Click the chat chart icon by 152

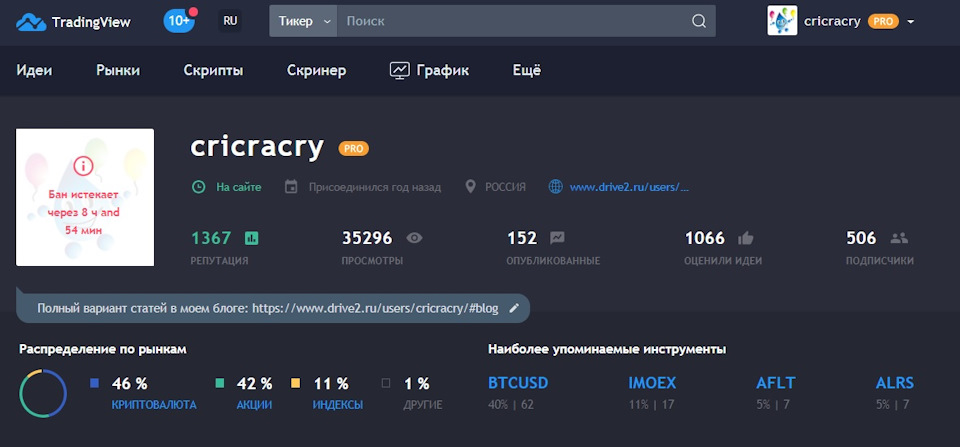click(557, 238)
